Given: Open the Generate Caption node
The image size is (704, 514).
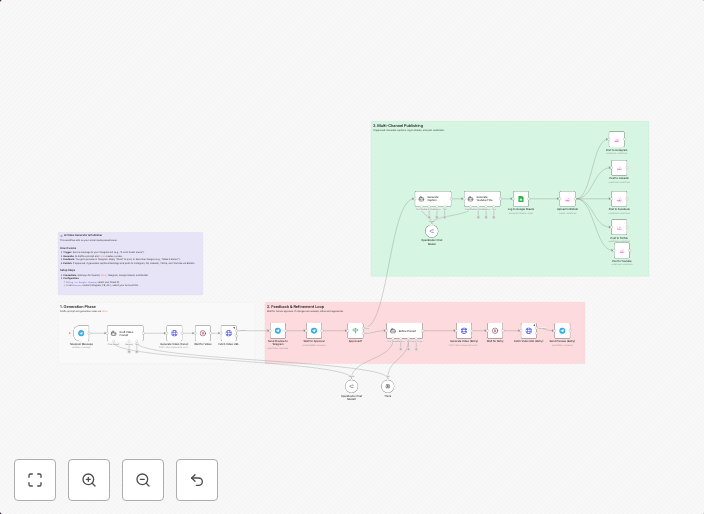Looking at the screenshot, I should pos(433,199).
